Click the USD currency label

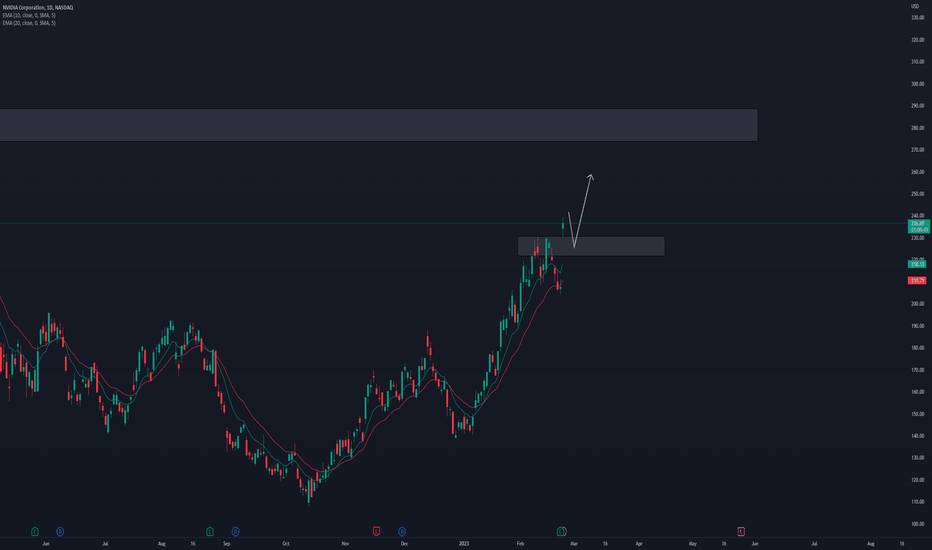point(915,7)
